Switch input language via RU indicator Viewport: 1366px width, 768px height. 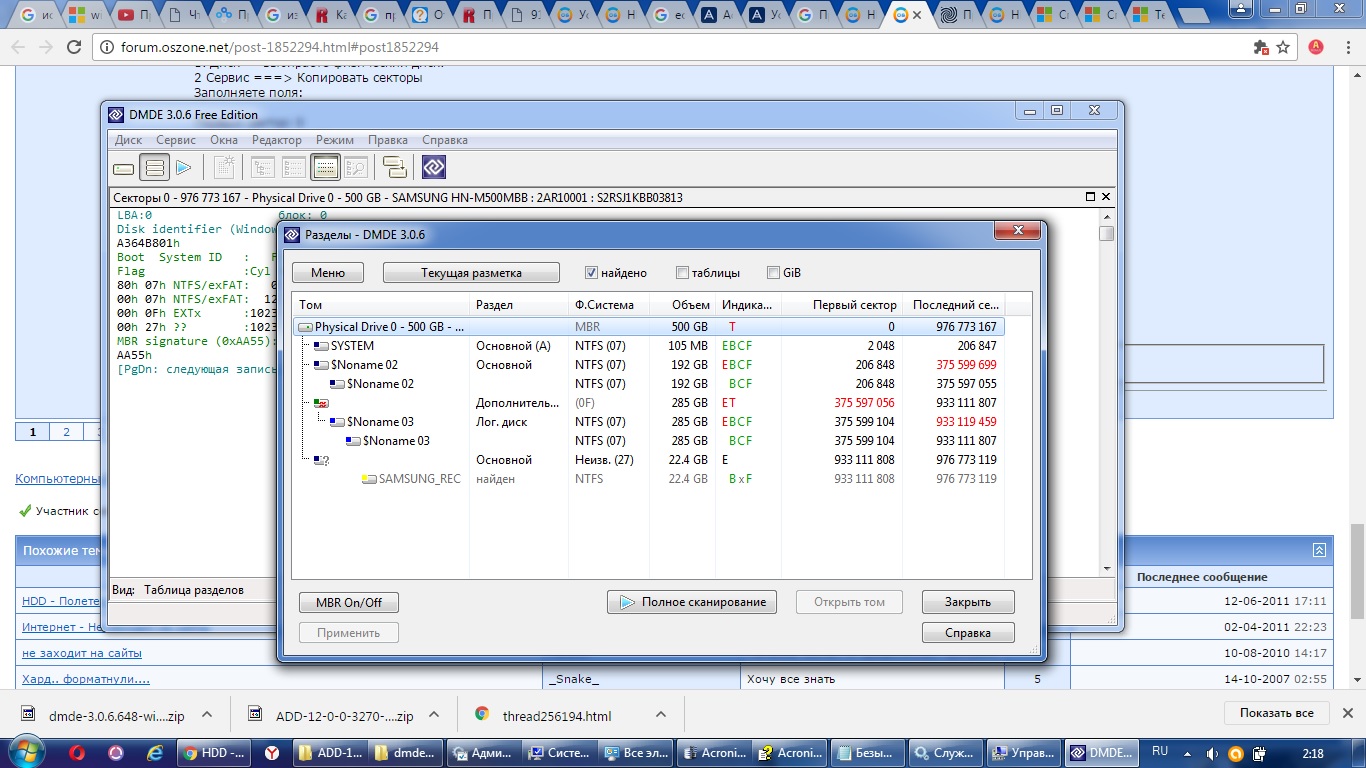click(1160, 751)
